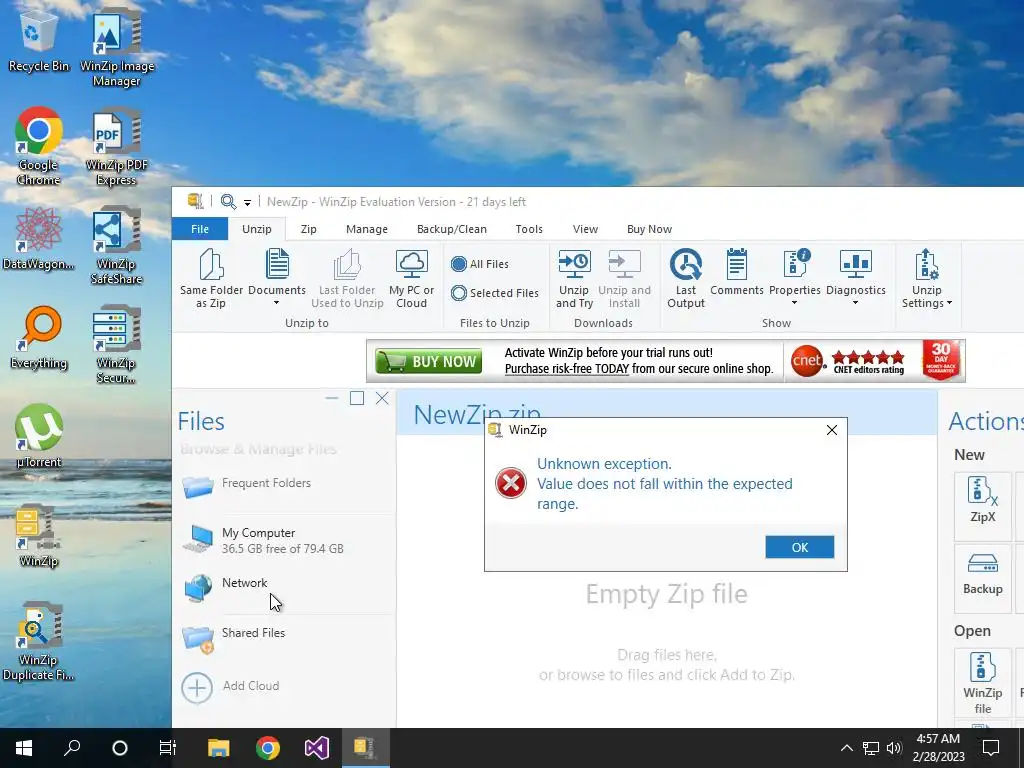Click the Add Cloud plus button

pos(197,688)
